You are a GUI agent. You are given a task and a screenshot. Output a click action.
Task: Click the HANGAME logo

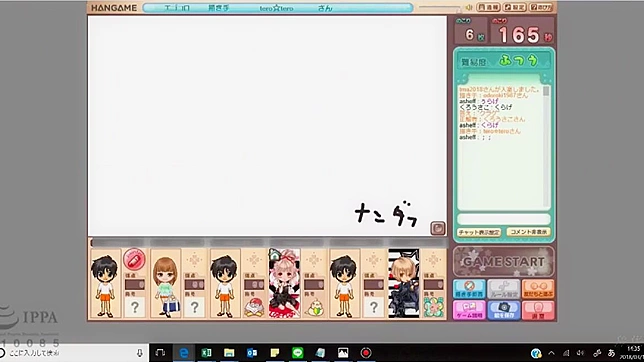(x=114, y=8)
